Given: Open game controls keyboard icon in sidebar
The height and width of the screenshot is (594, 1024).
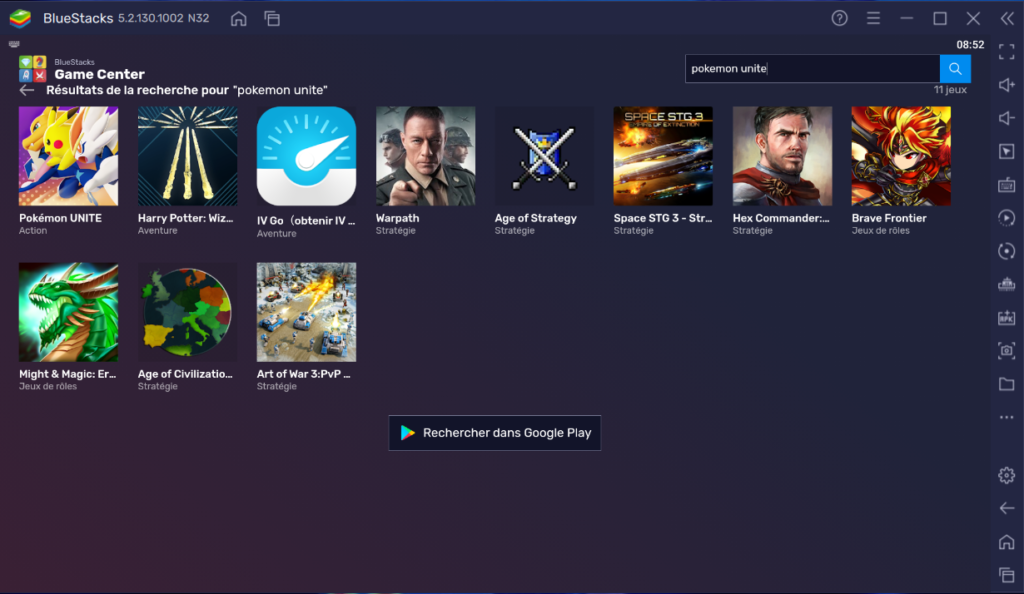Looking at the screenshot, I should coord(1006,185).
